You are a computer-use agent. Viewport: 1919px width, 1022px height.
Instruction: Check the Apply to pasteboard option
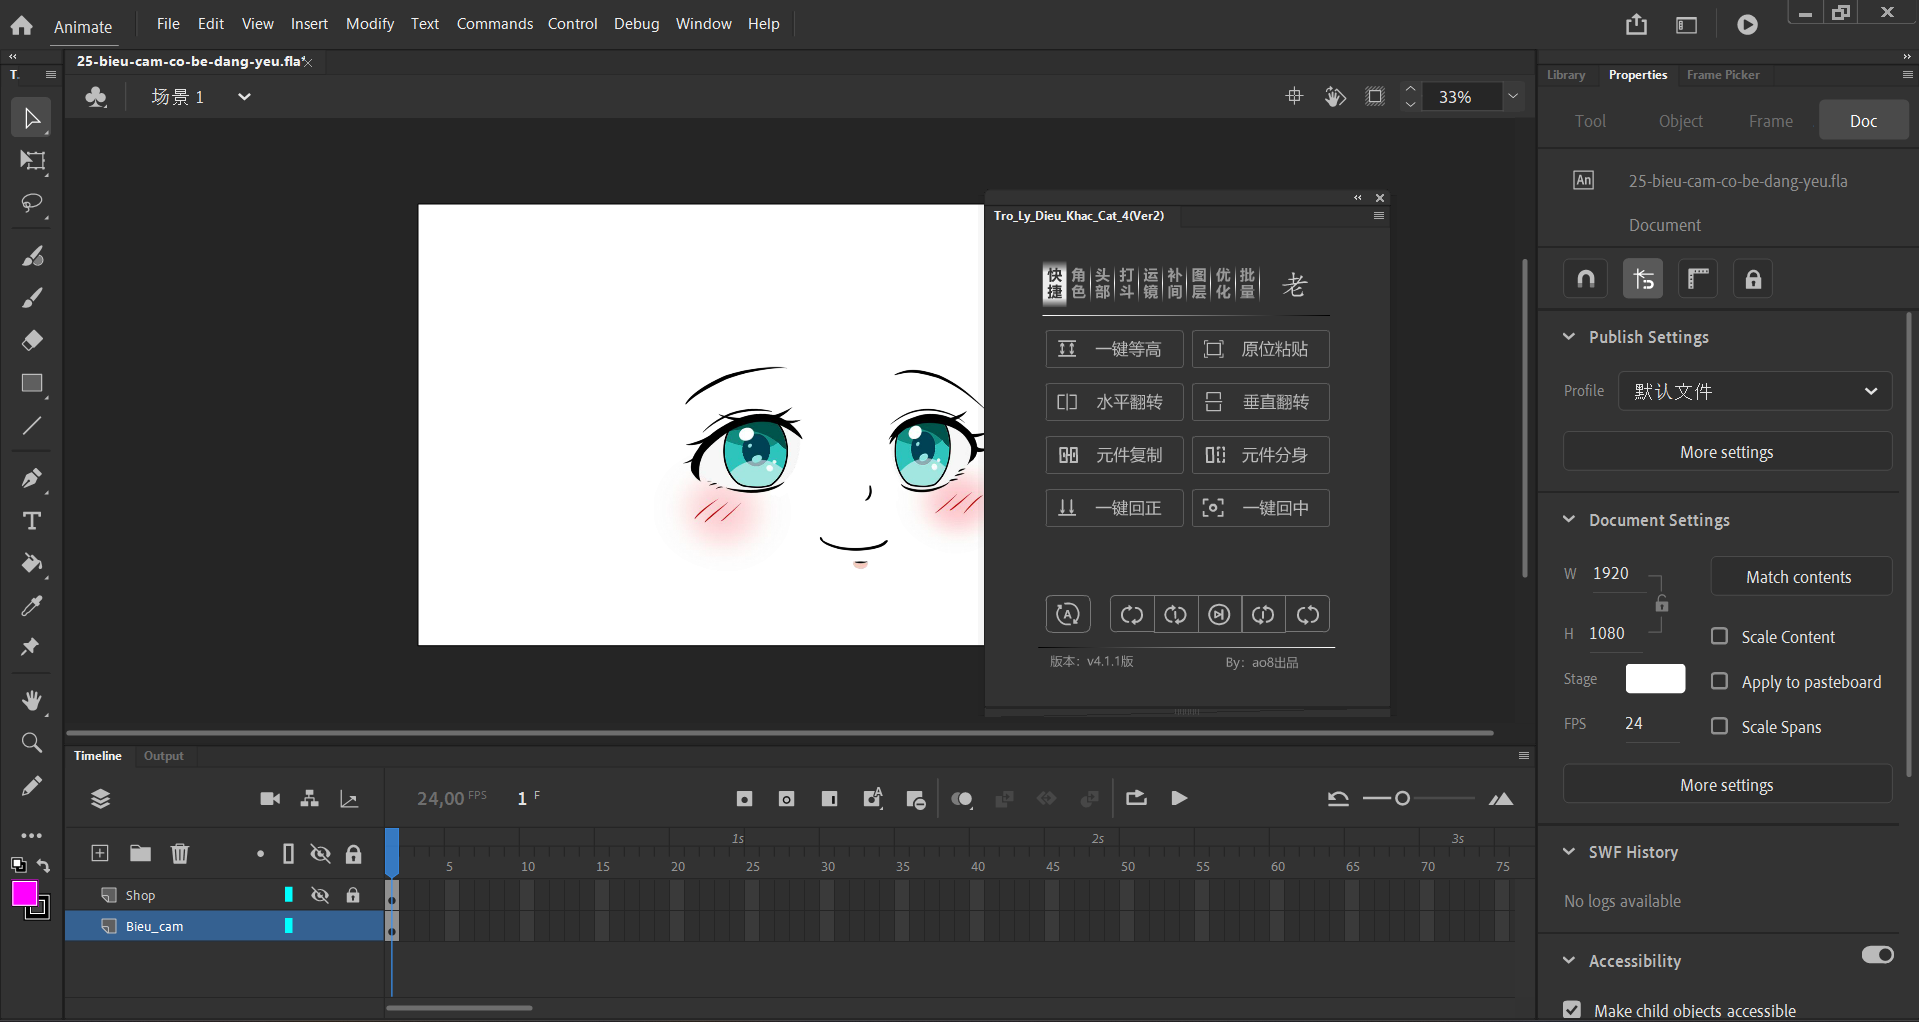point(1719,681)
